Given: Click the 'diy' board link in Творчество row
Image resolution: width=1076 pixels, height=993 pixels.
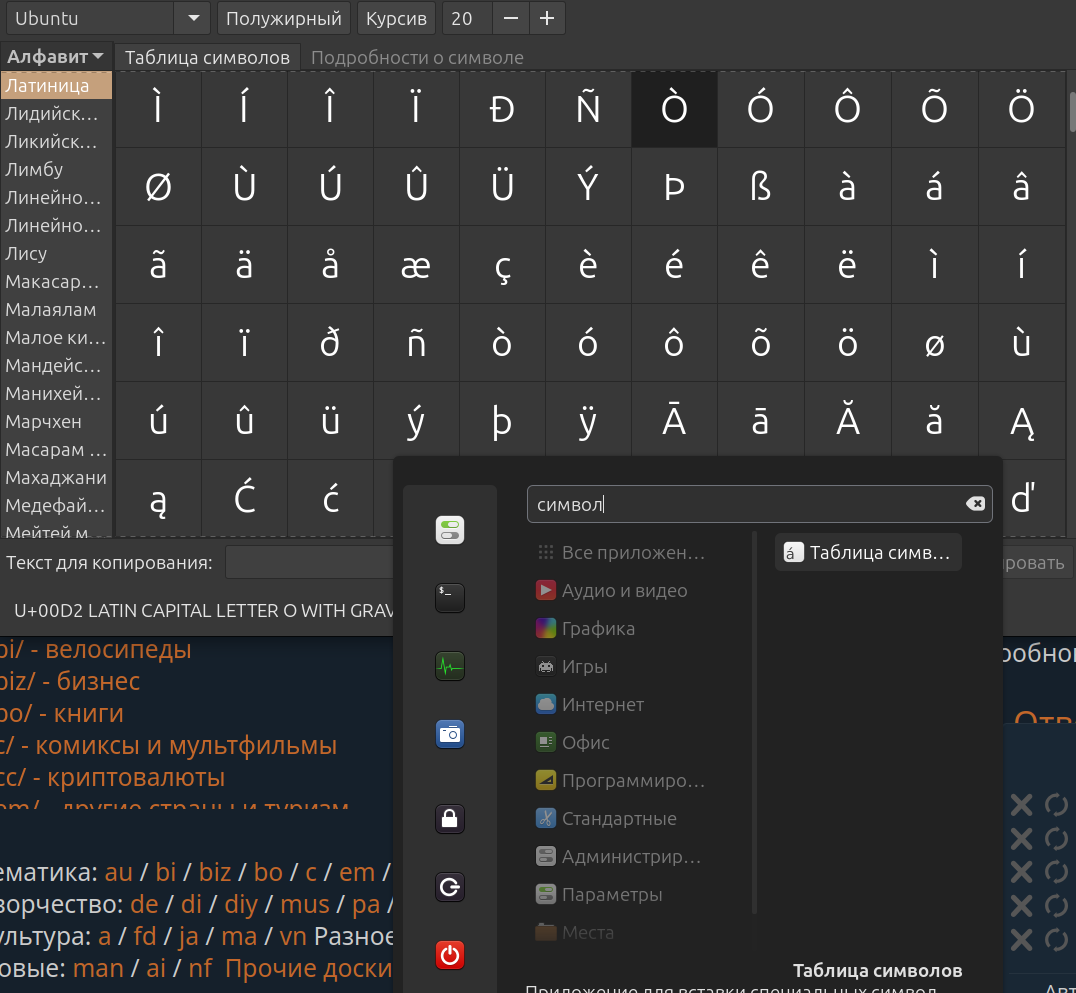Looking at the screenshot, I should click(241, 904).
